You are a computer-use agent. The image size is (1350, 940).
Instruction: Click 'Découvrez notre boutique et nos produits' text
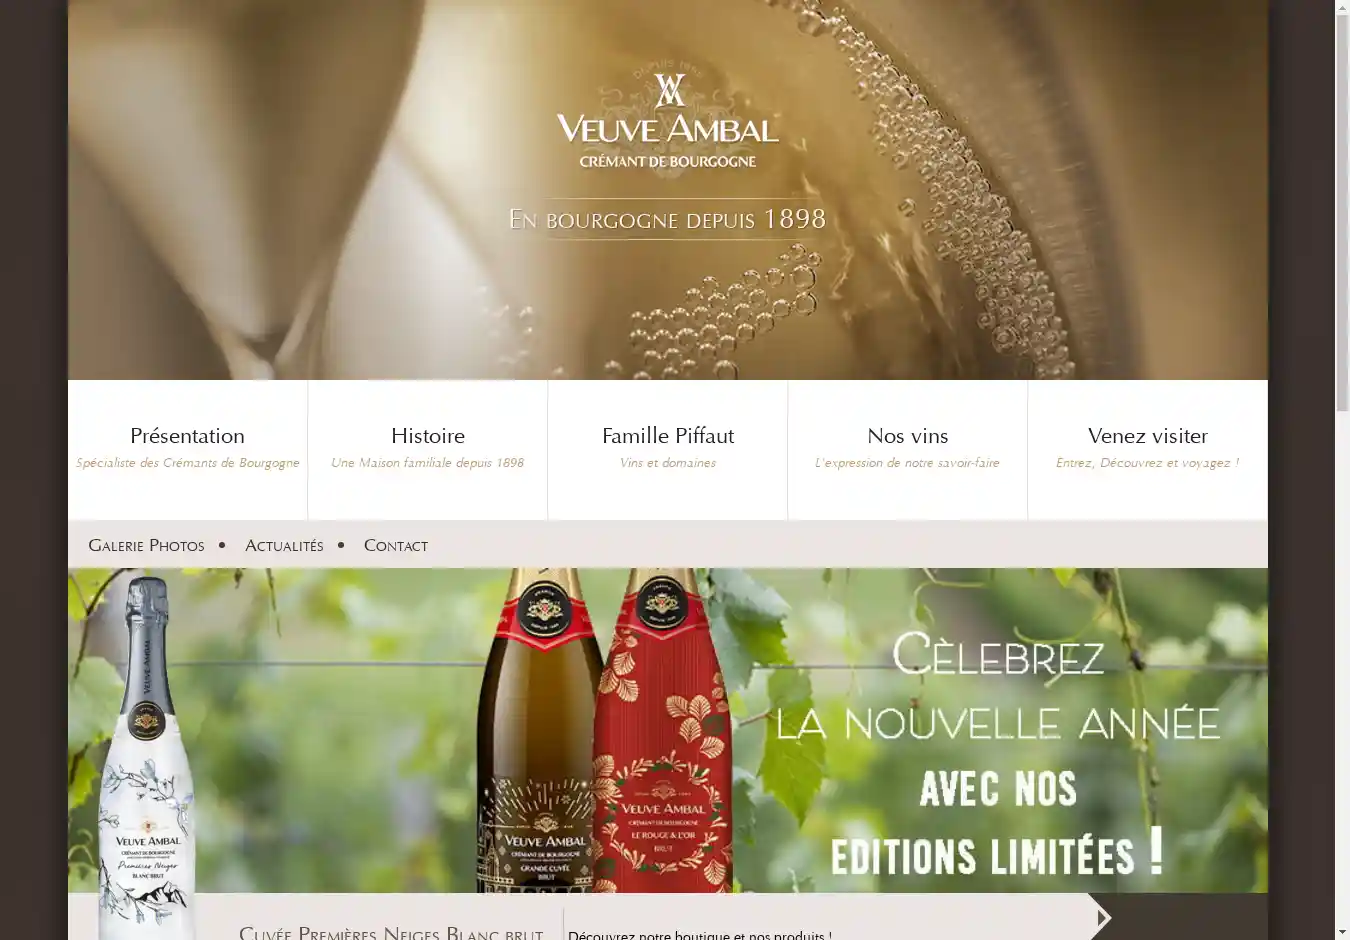click(x=700, y=935)
